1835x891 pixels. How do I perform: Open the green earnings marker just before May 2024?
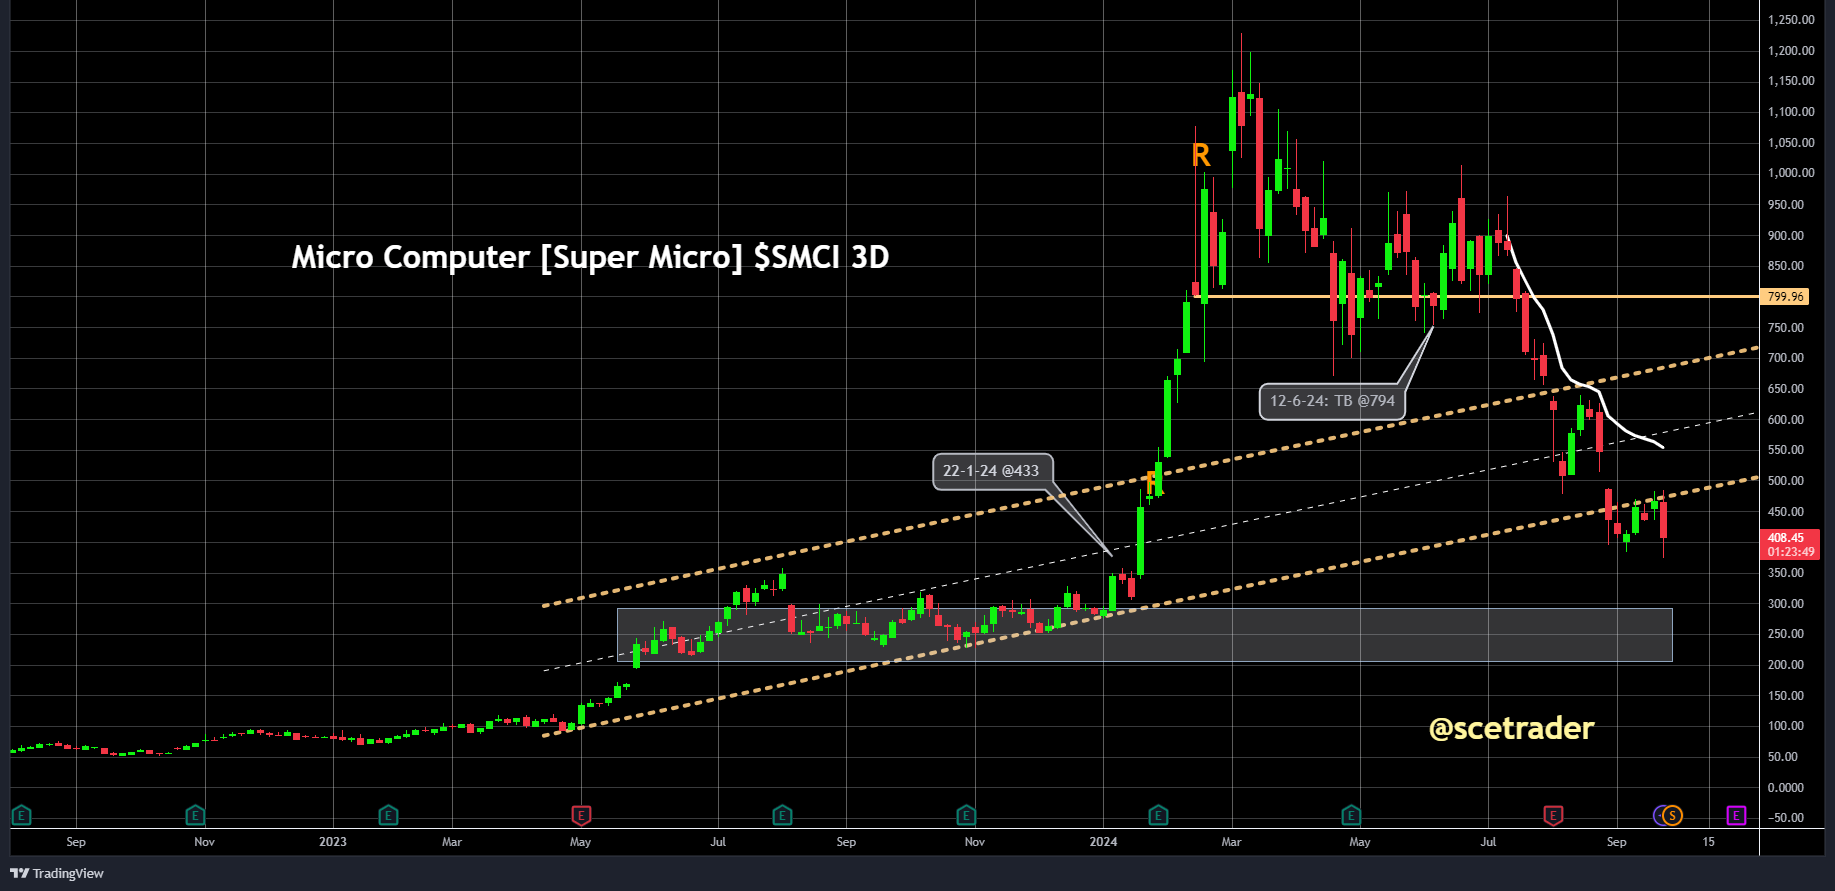point(1351,815)
